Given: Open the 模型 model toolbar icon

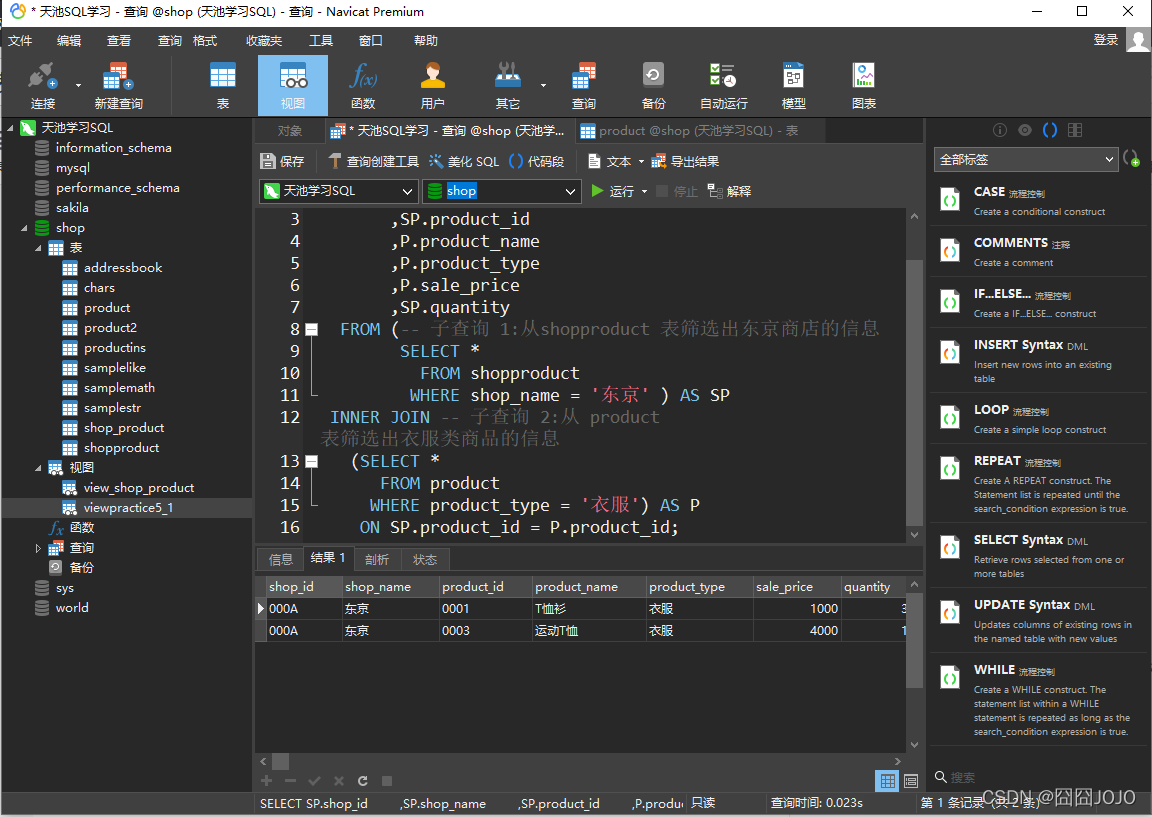Looking at the screenshot, I should pos(793,85).
